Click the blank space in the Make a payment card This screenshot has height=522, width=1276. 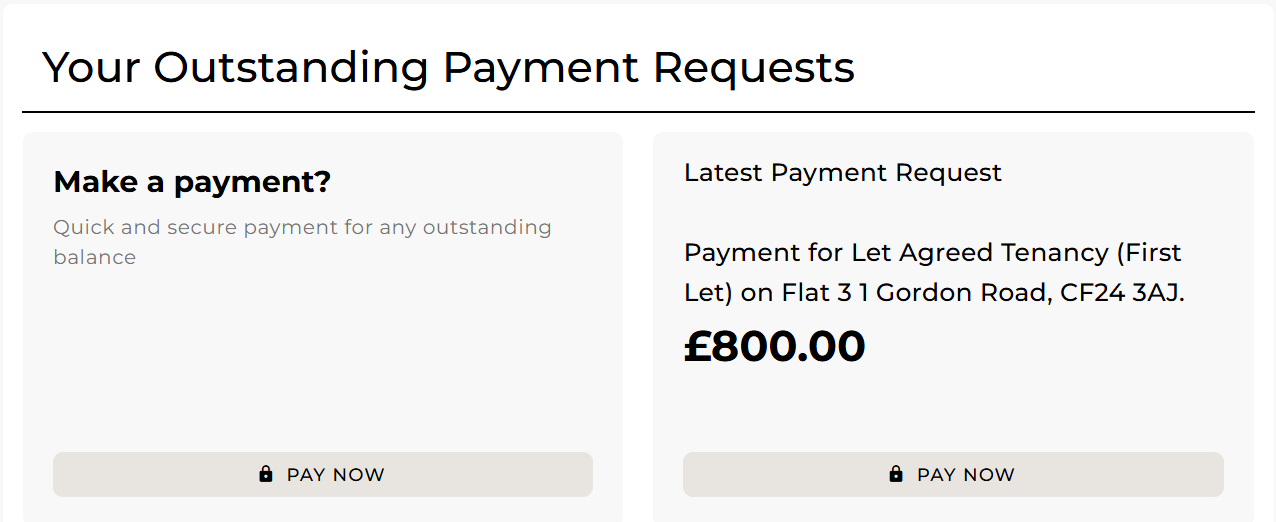(x=322, y=360)
